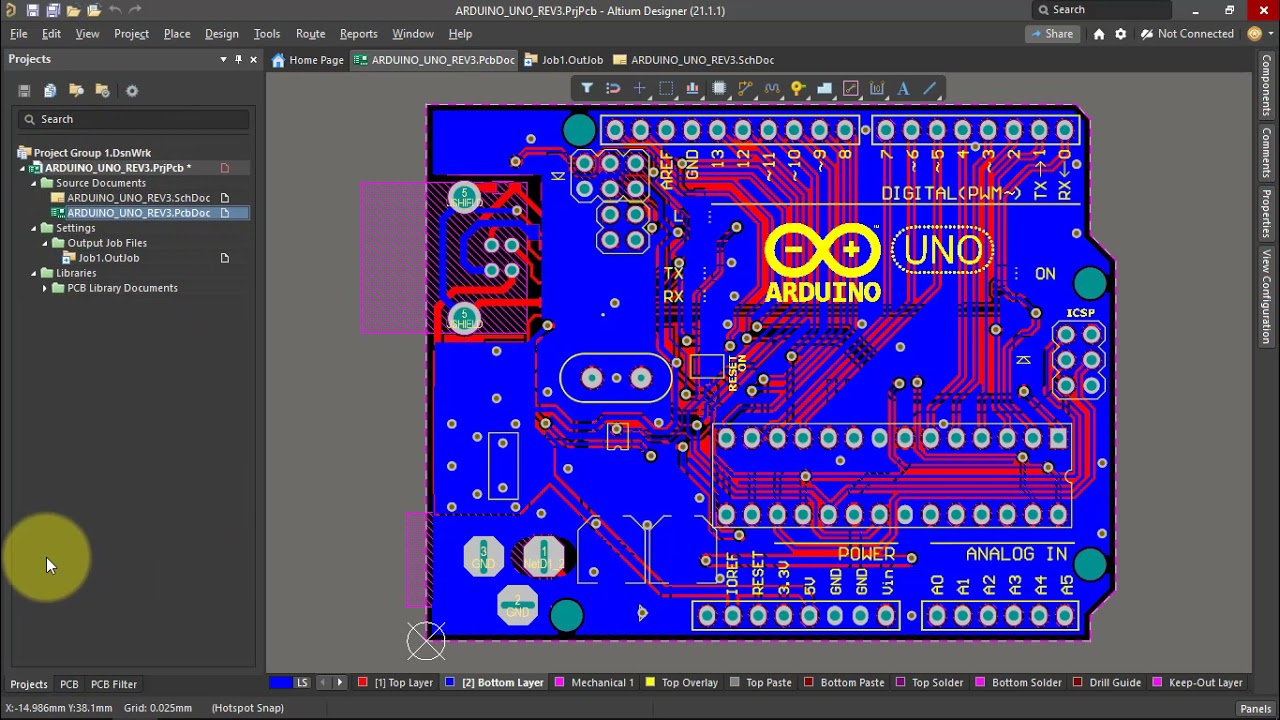Image resolution: width=1280 pixels, height=720 pixels.
Task: Start interactive routing tool
Action: click(745, 89)
